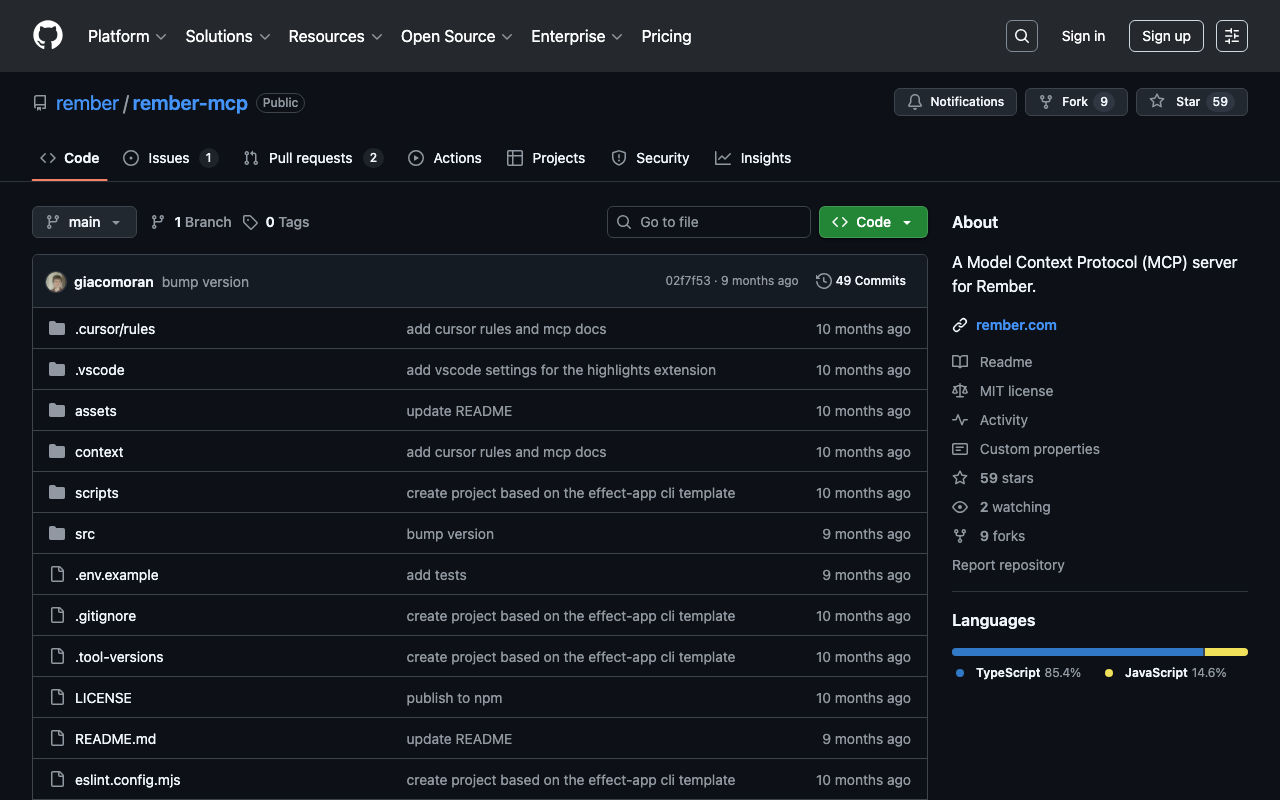Fork the repository
1280x800 pixels.
point(1075,102)
